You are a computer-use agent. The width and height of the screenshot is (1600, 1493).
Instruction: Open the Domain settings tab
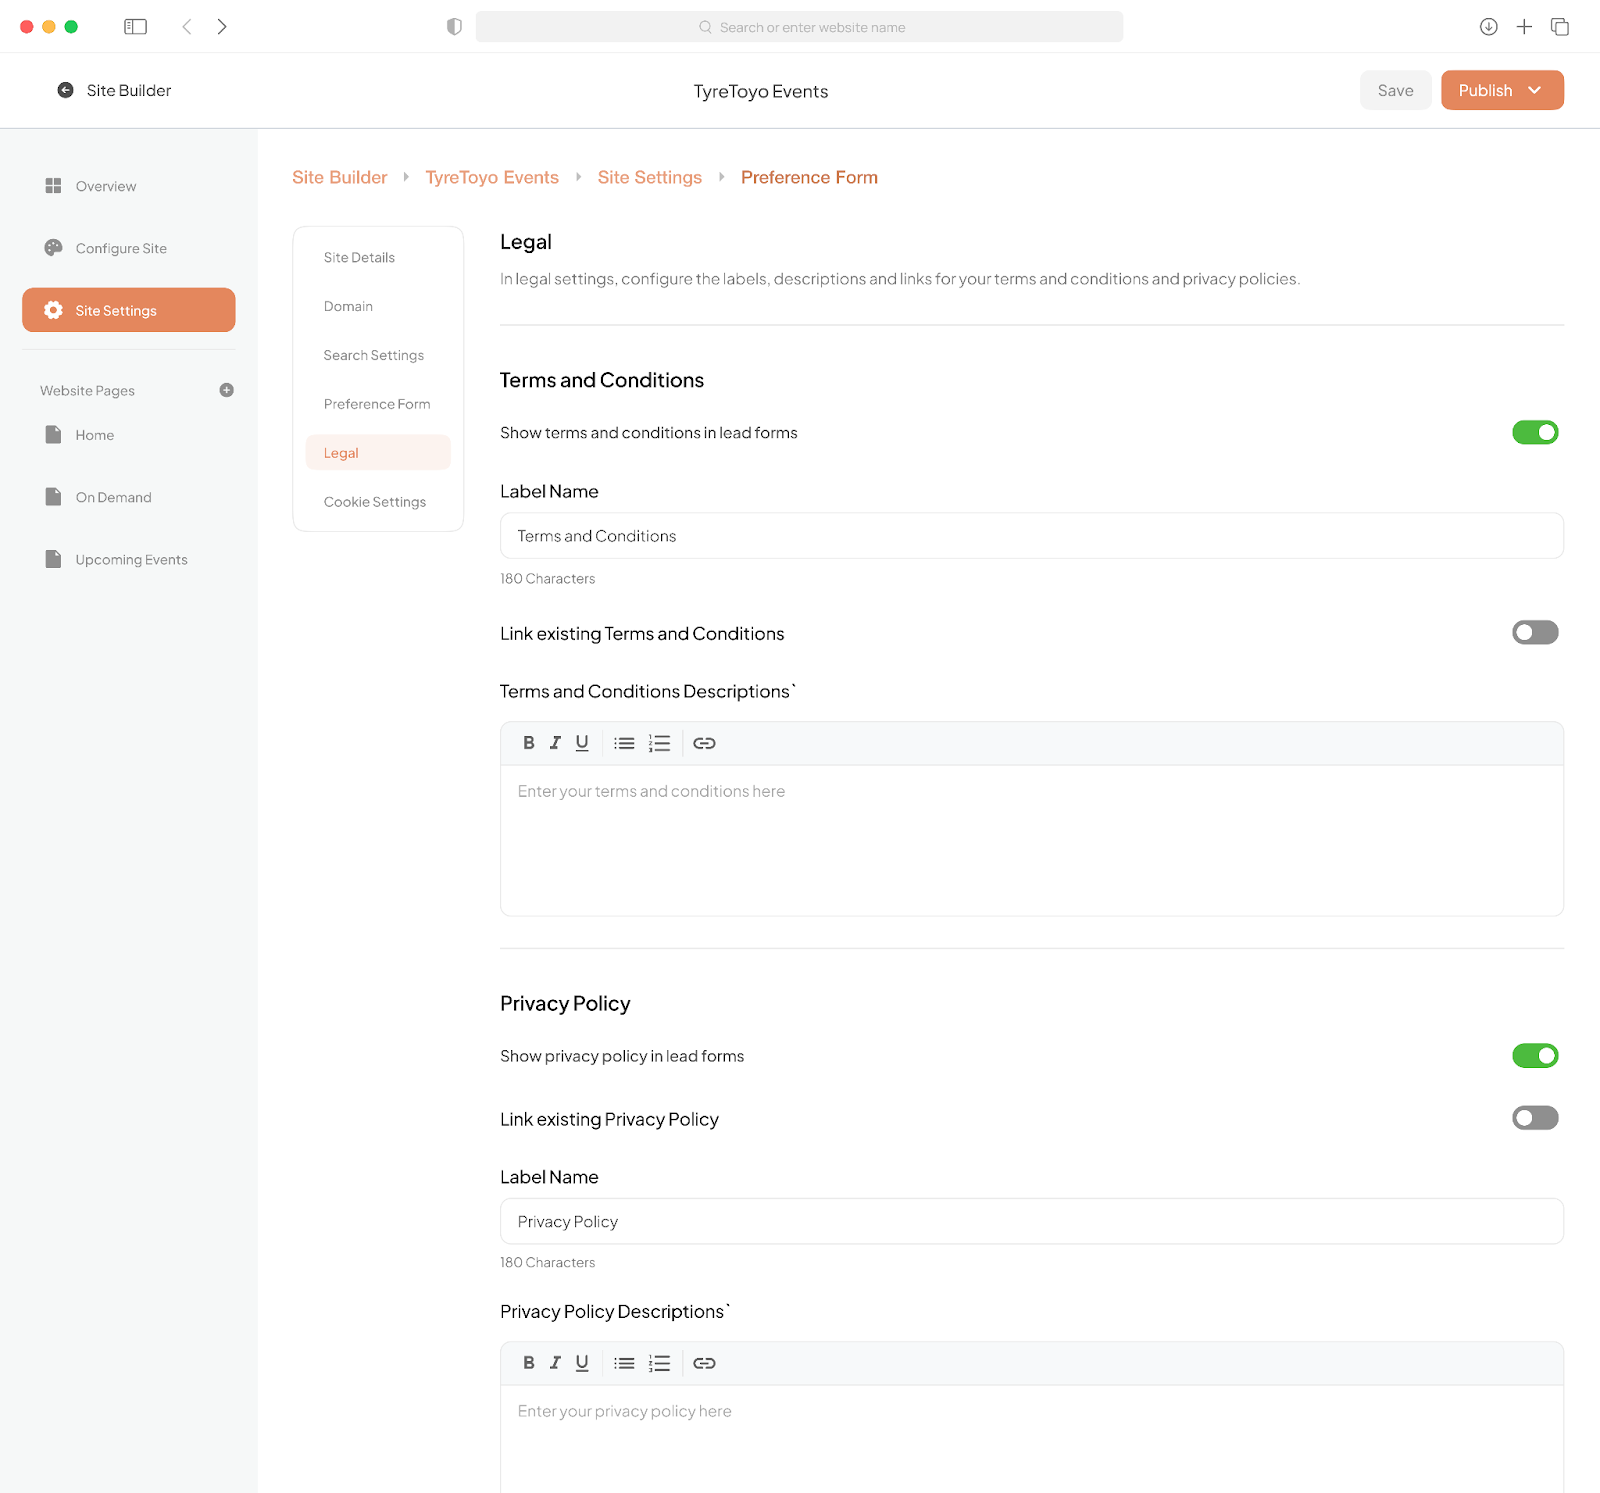tap(378, 306)
